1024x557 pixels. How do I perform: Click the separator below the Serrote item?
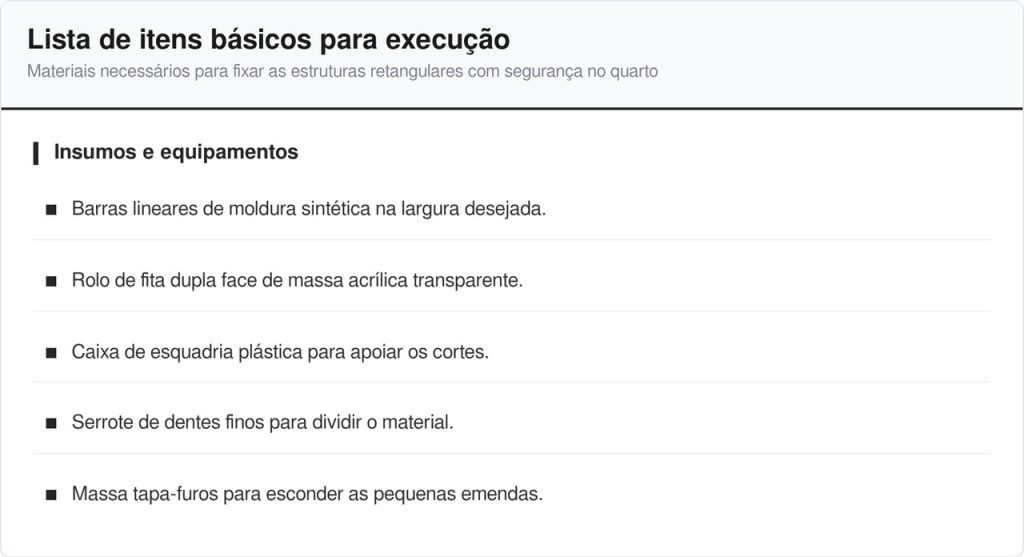[512, 453]
